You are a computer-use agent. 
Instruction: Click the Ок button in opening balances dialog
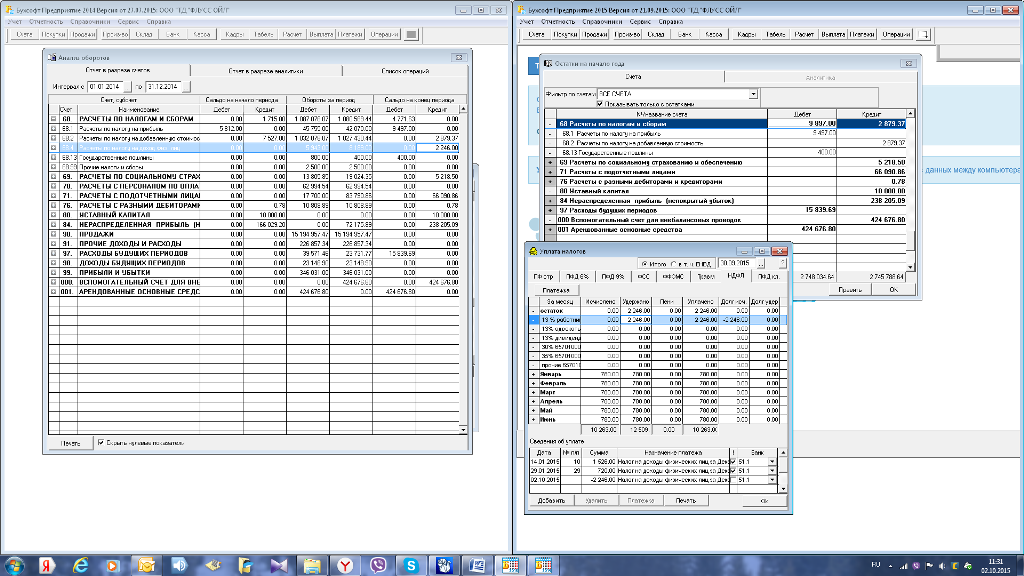[x=893, y=289]
